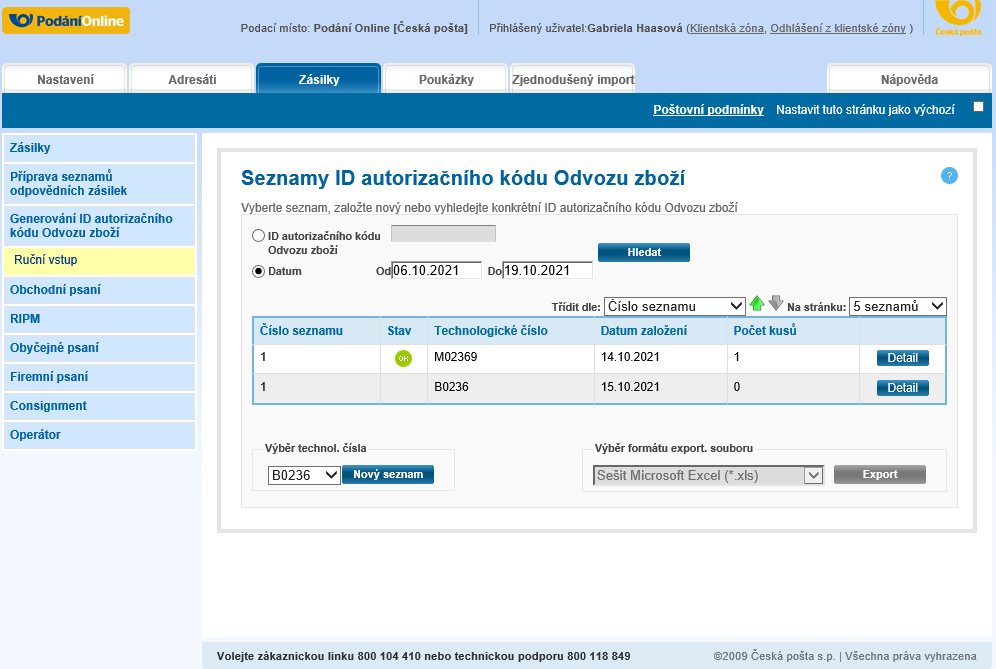Open Detail for list M02369
The height and width of the screenshot is (669, 996).
902,358
